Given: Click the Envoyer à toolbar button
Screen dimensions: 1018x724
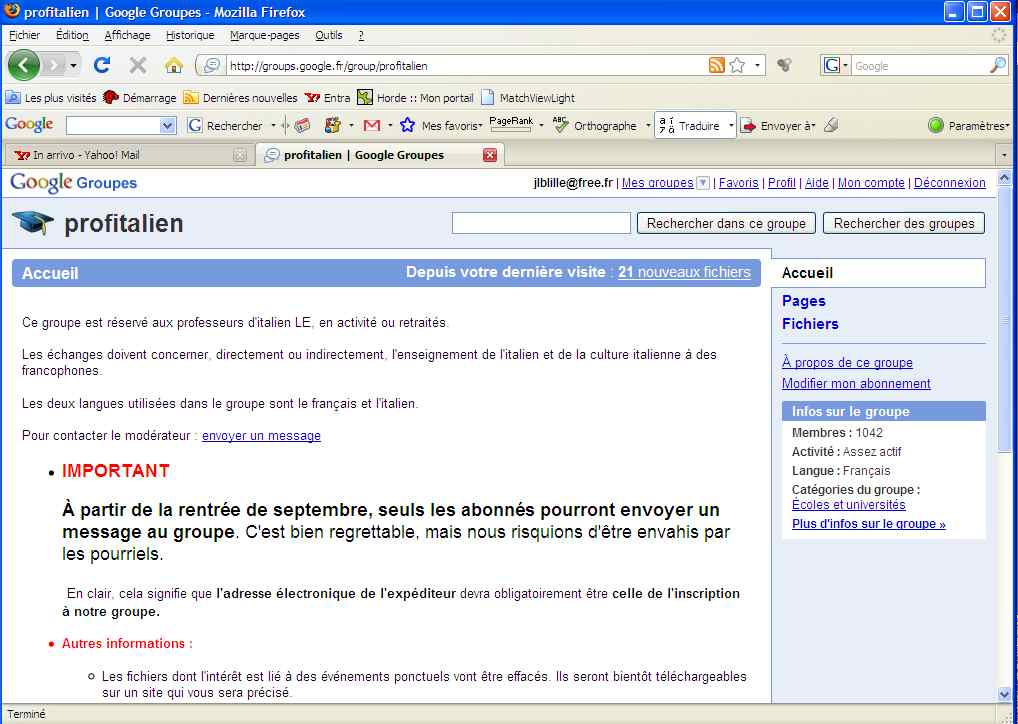Looking at the screenshot, I should click(778, 125).
